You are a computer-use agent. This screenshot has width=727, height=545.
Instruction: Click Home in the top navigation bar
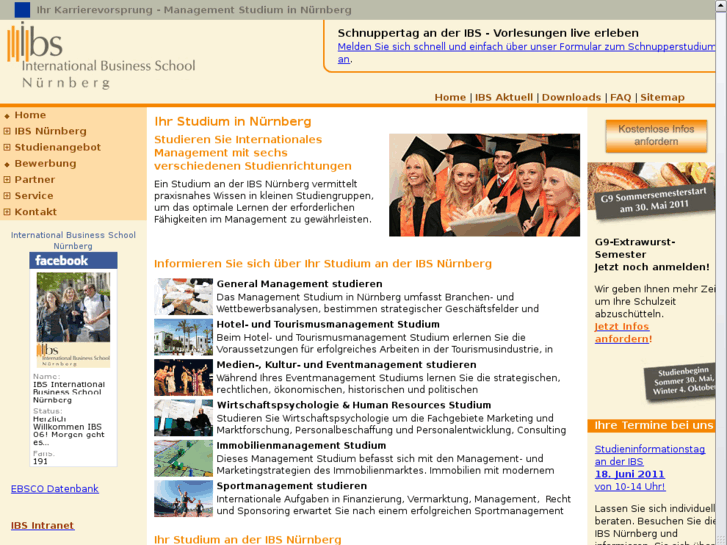450,97
